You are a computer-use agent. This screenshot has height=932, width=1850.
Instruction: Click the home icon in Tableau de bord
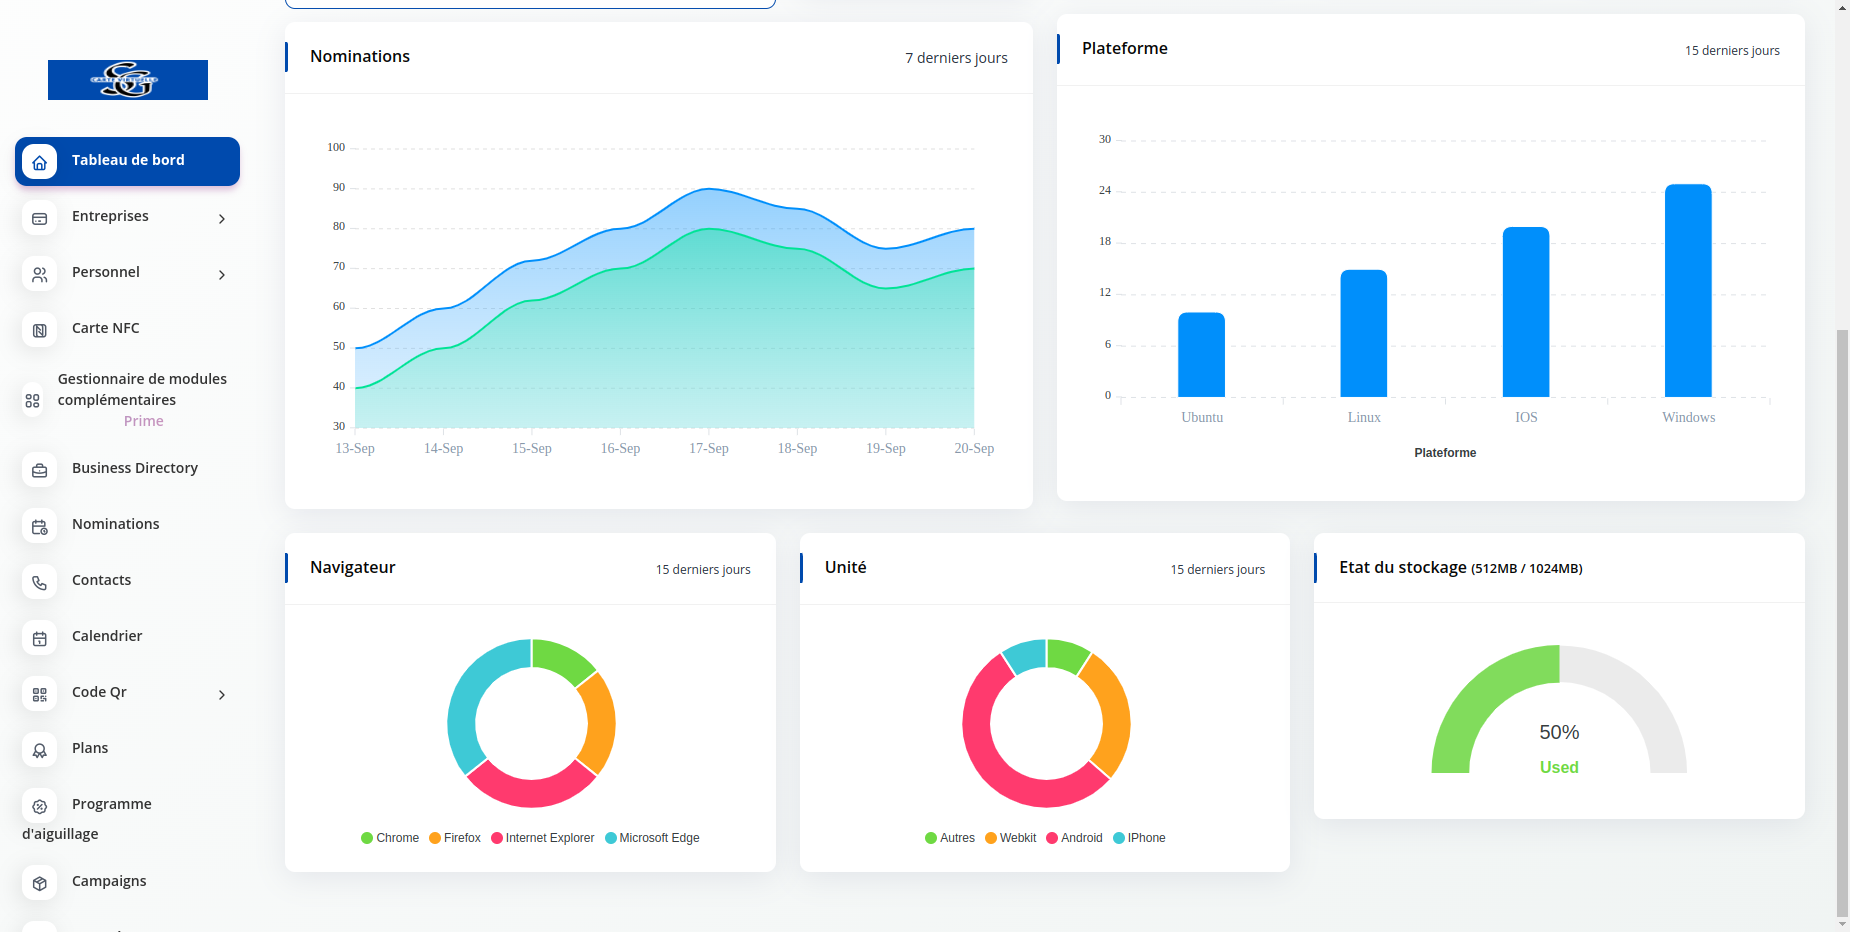click(40, 162)
